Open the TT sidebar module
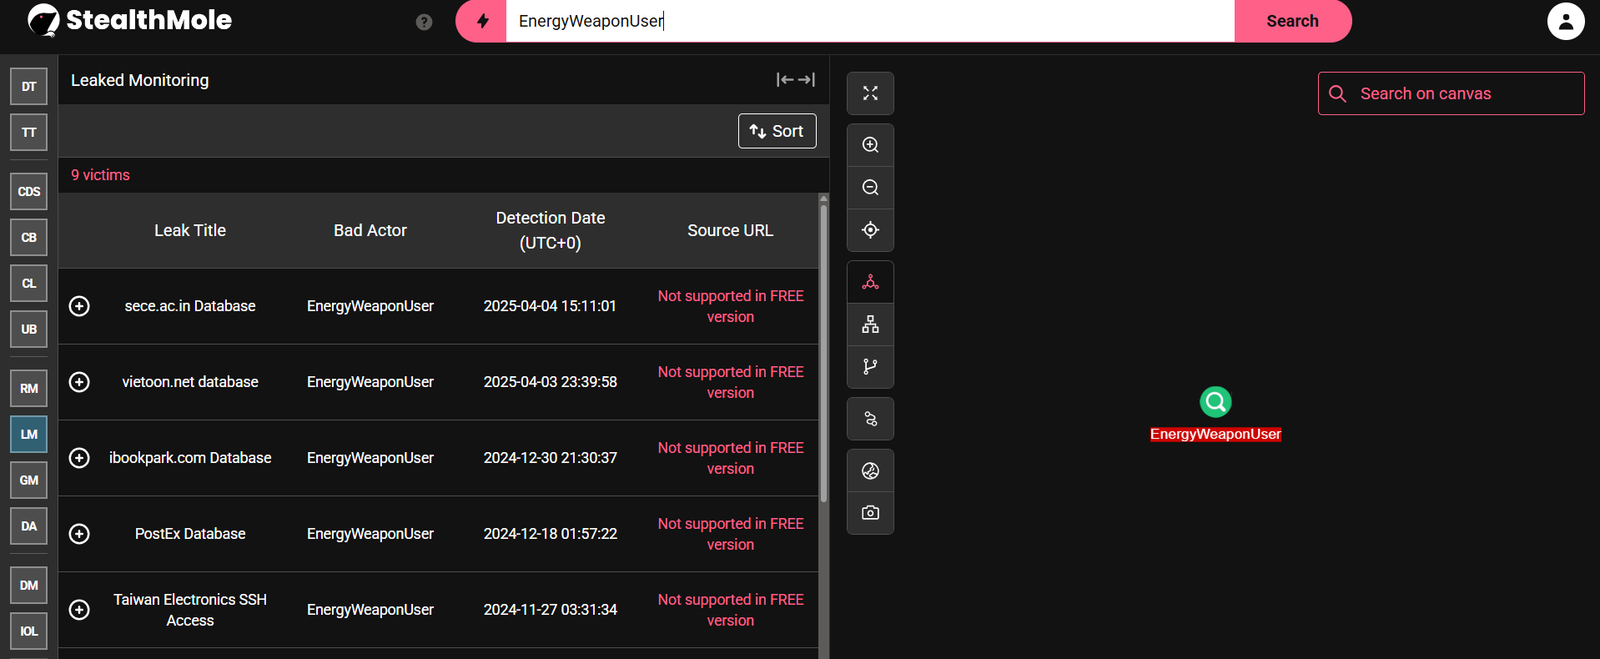 tap(29, 132)
